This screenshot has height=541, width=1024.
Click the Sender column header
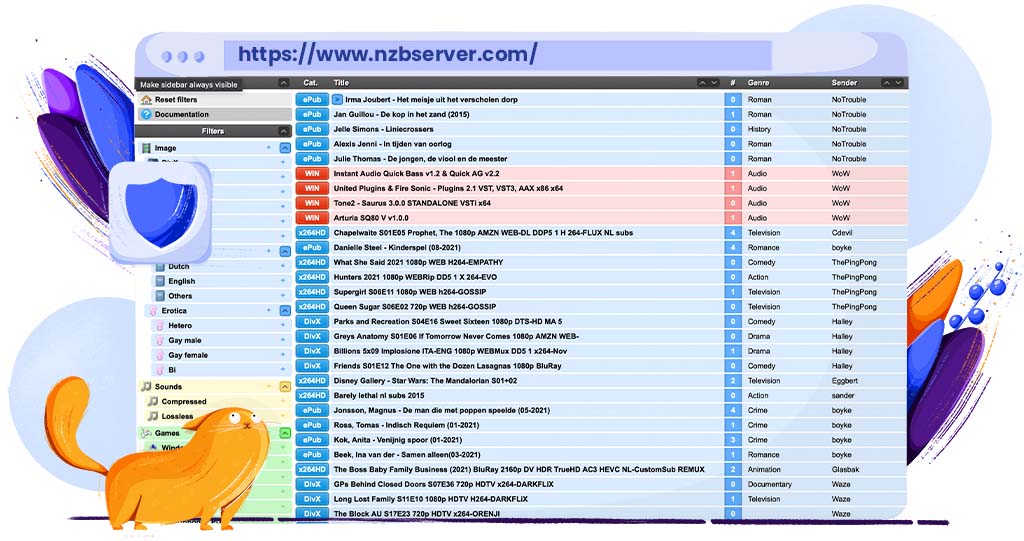click(844, 83)
